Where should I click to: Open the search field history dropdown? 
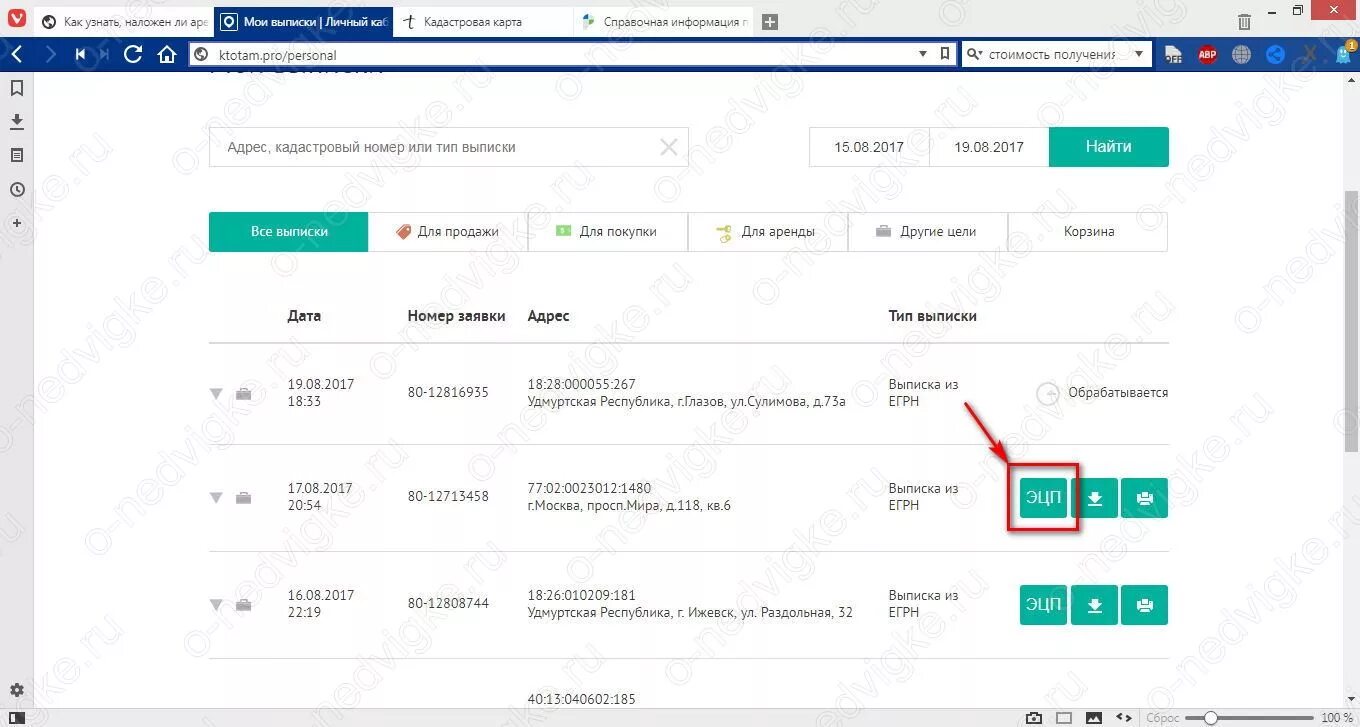[x=1138, y=54]
